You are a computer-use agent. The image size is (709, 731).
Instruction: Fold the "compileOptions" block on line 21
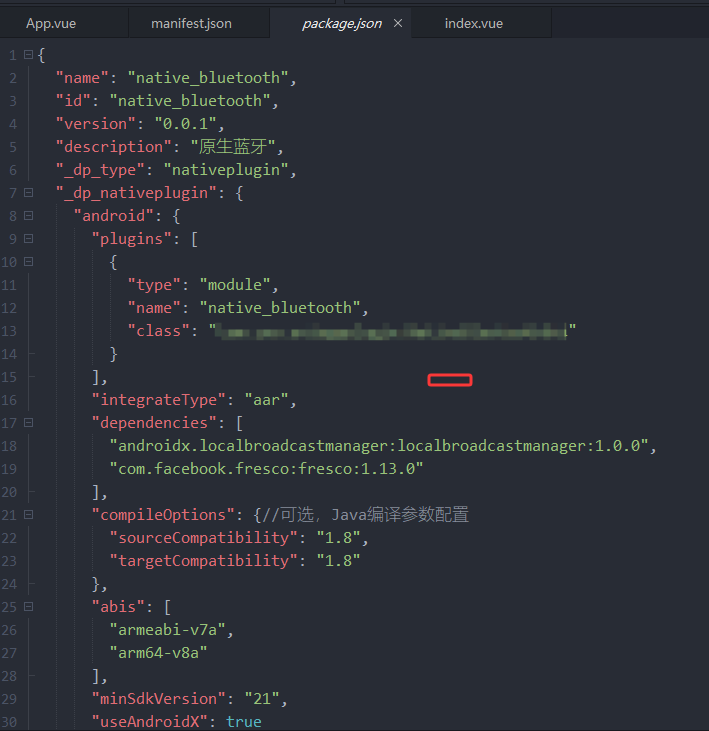(x=28, y=515)
